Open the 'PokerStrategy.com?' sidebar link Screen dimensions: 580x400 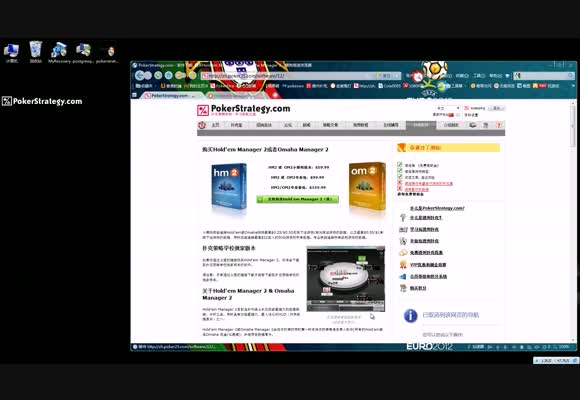tap(437, 208)
